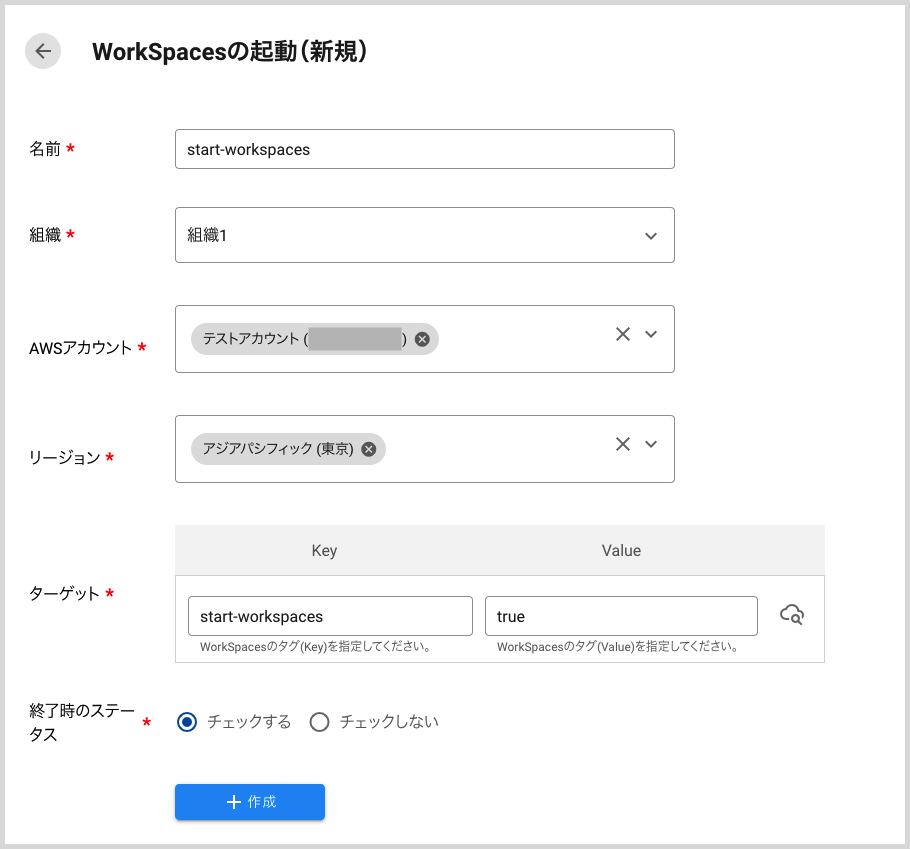Remove the アジアパシフィック (東京) region tag

click(x=368, y=449)
